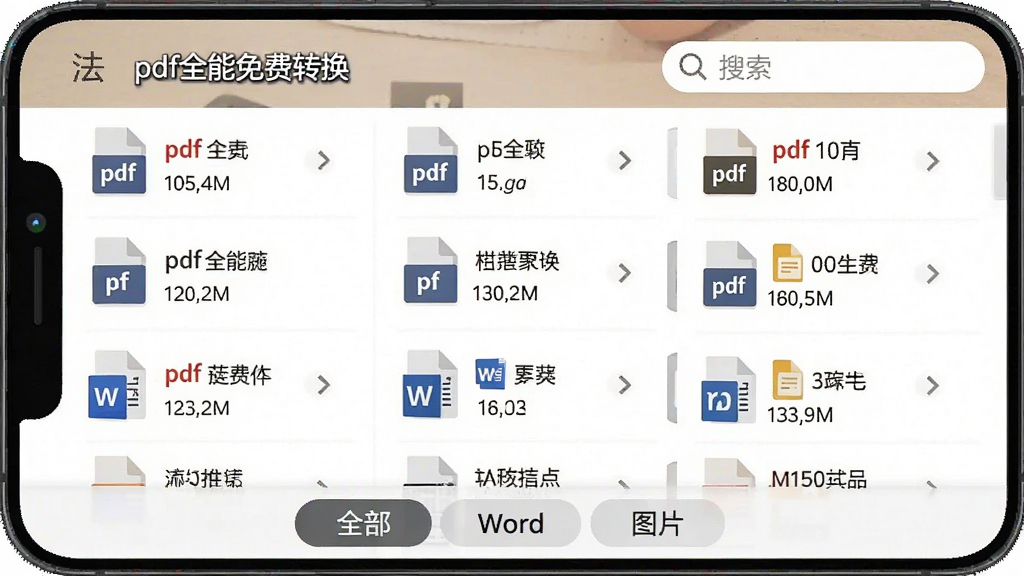The width and height of the screenshot is (1024, 576).
Task: Expand the chevron on the 105,4M row
Action: tap(323, 161)
